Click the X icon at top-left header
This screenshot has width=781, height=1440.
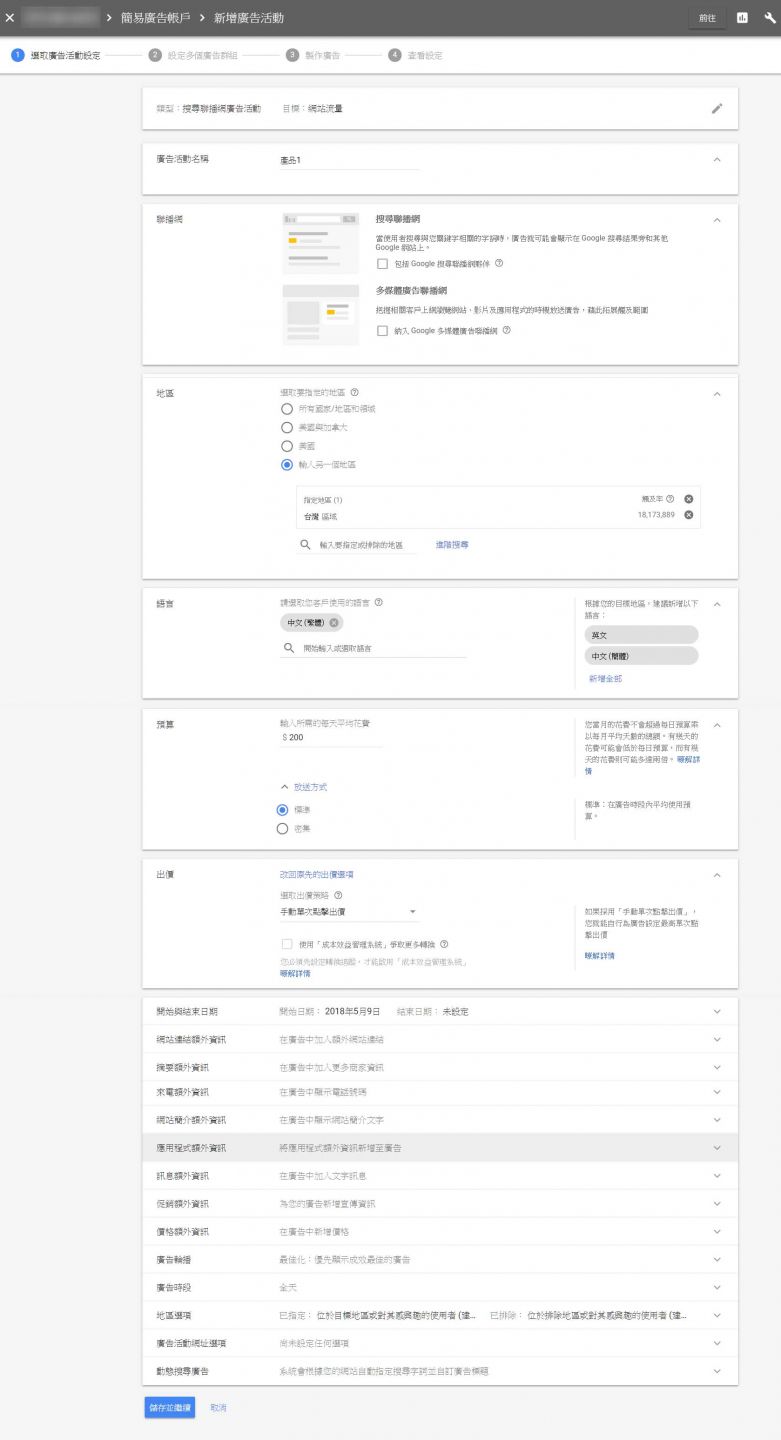click(10, 18)
